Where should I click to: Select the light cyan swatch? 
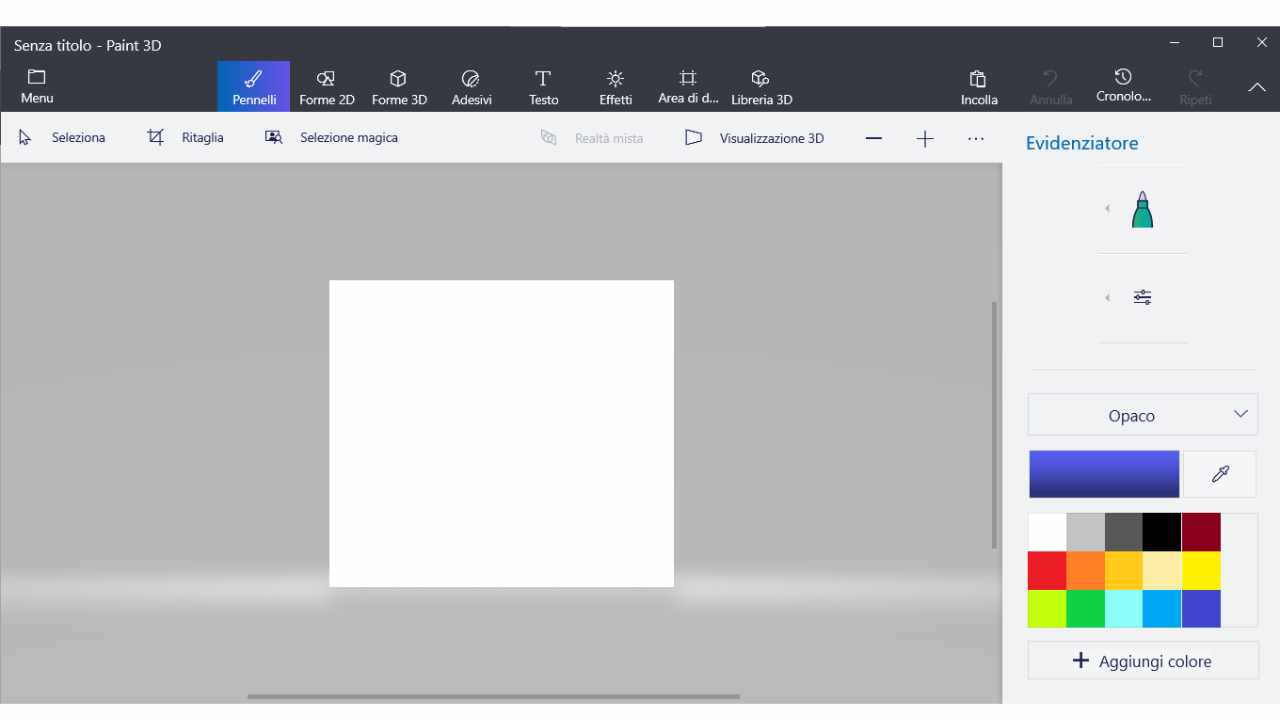[x=1124, y=609]
